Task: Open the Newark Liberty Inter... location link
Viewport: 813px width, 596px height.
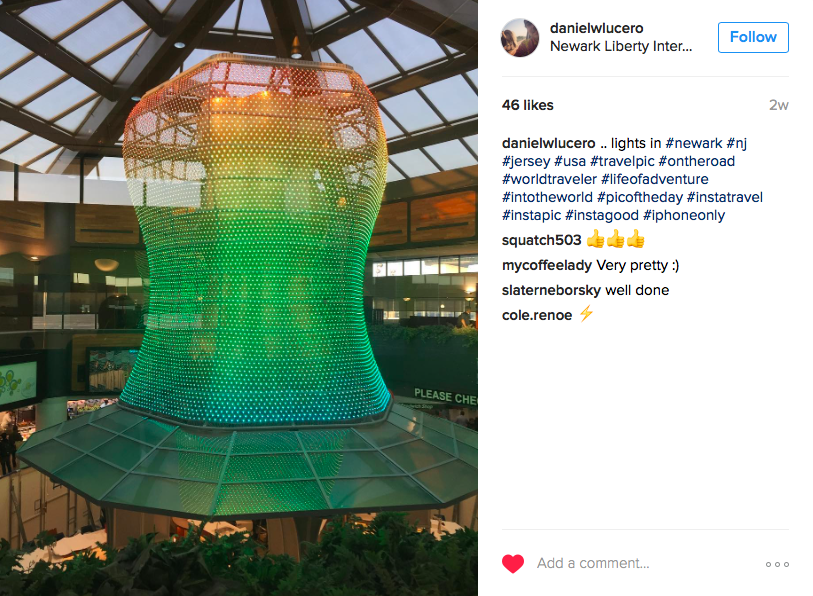Action: 621,46
